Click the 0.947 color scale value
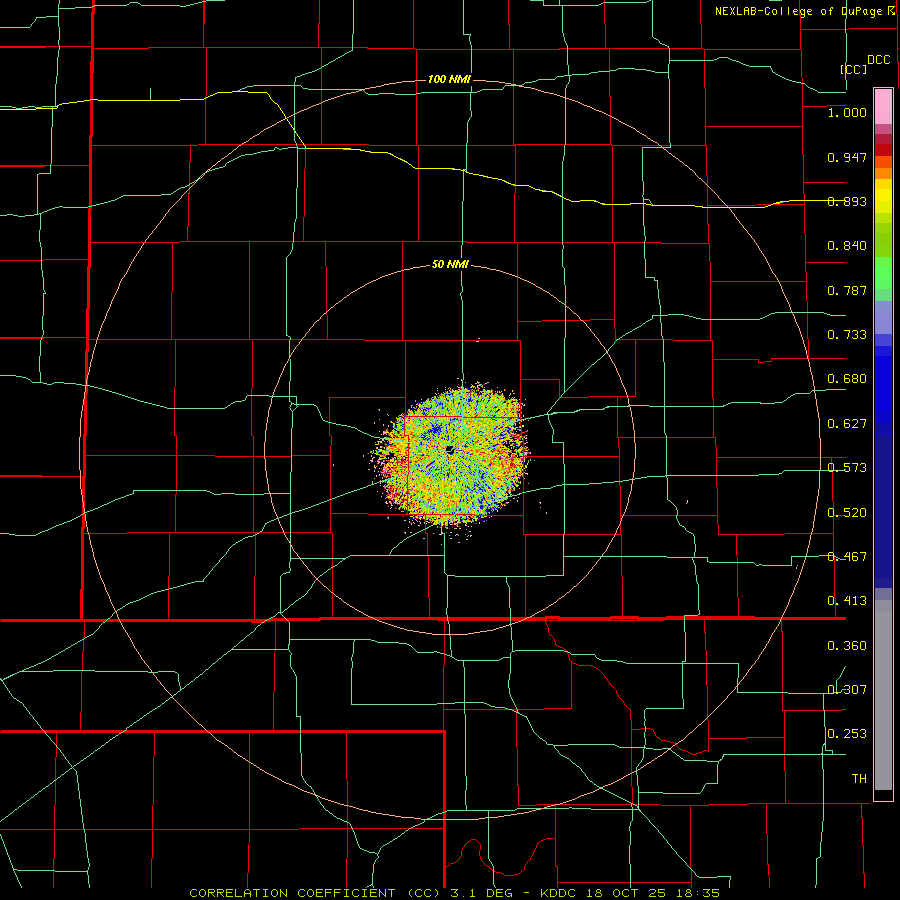The image size is (900, 900). (x=847, y=157)
